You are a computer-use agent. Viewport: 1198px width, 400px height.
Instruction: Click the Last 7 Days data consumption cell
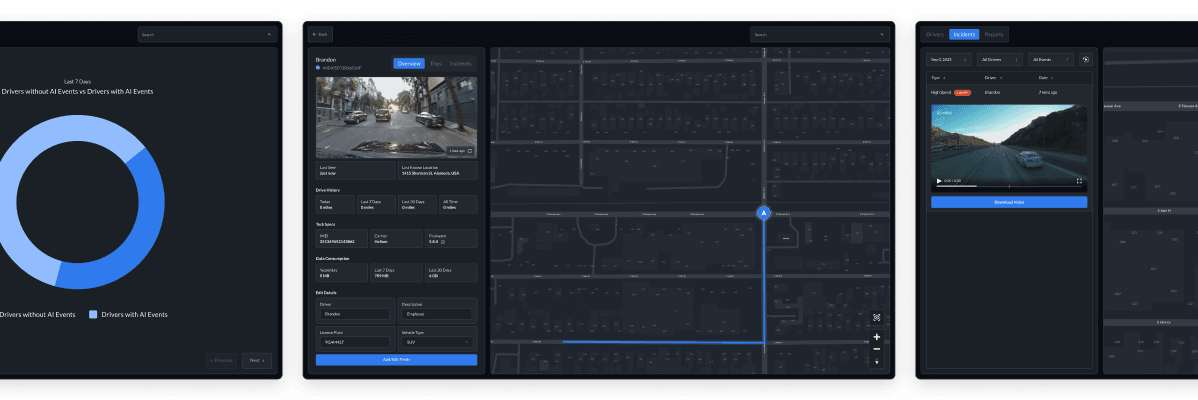(396, 273)
